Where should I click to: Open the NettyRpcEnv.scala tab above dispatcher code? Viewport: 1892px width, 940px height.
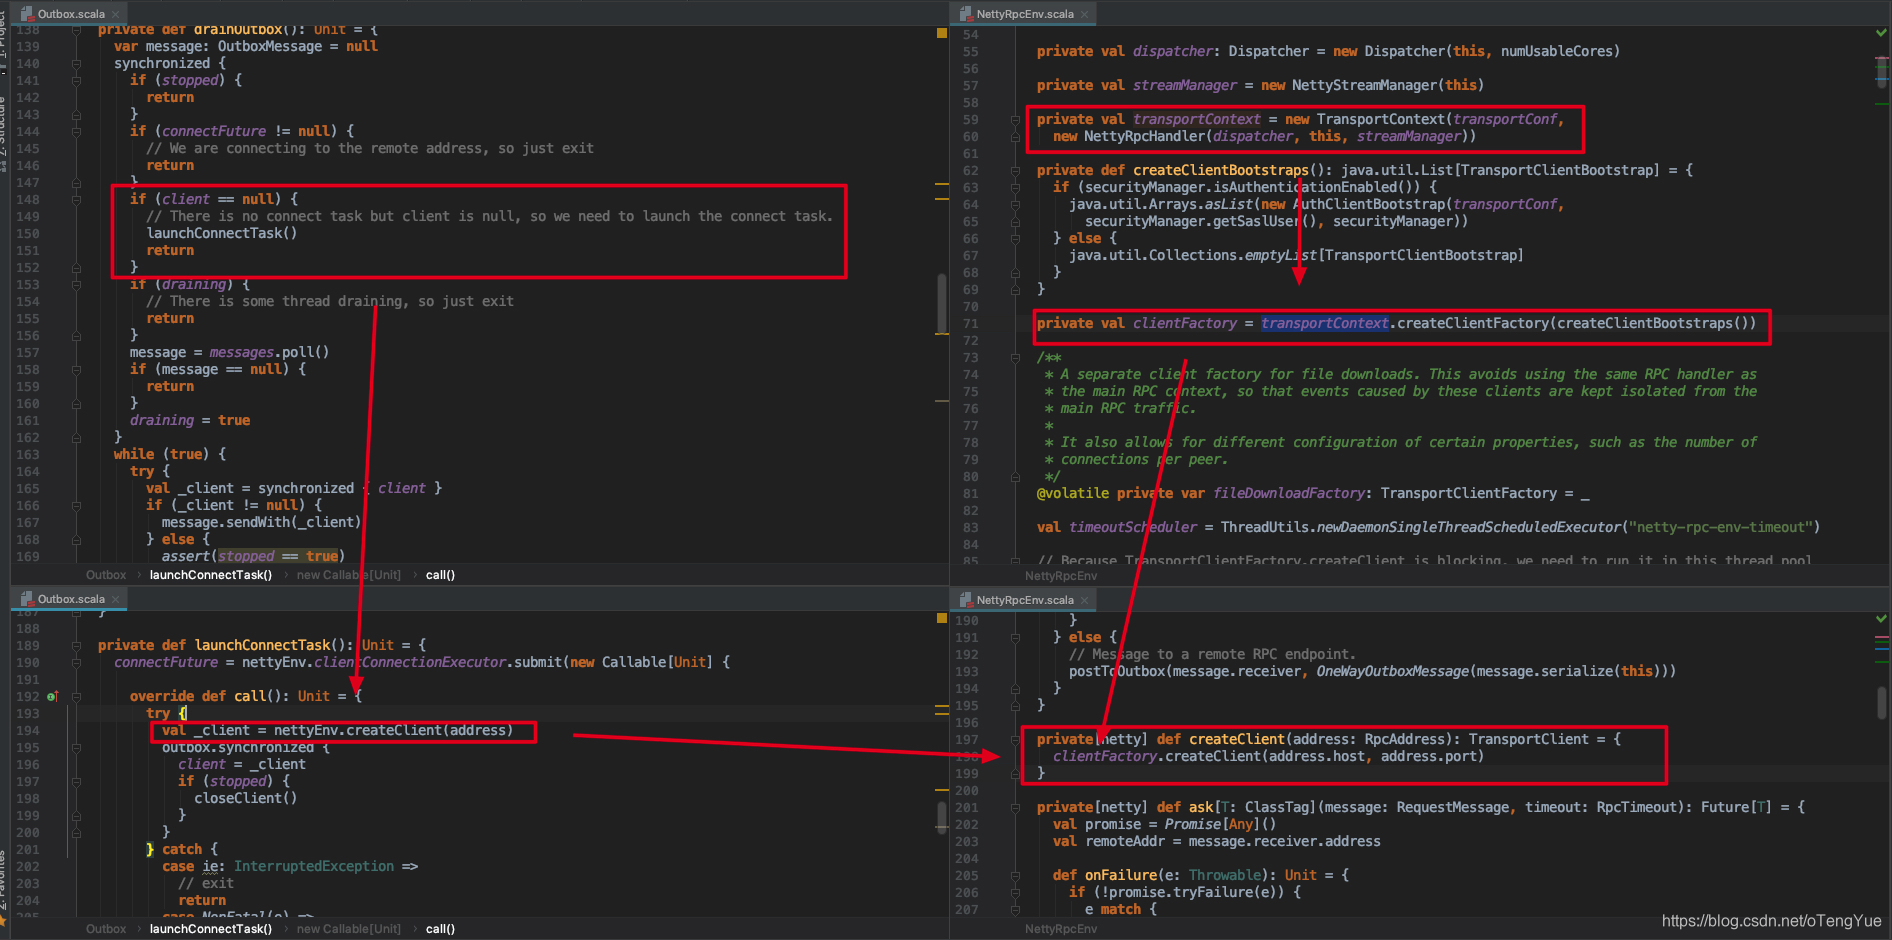pyautogui.click(x=1024, y=14)
